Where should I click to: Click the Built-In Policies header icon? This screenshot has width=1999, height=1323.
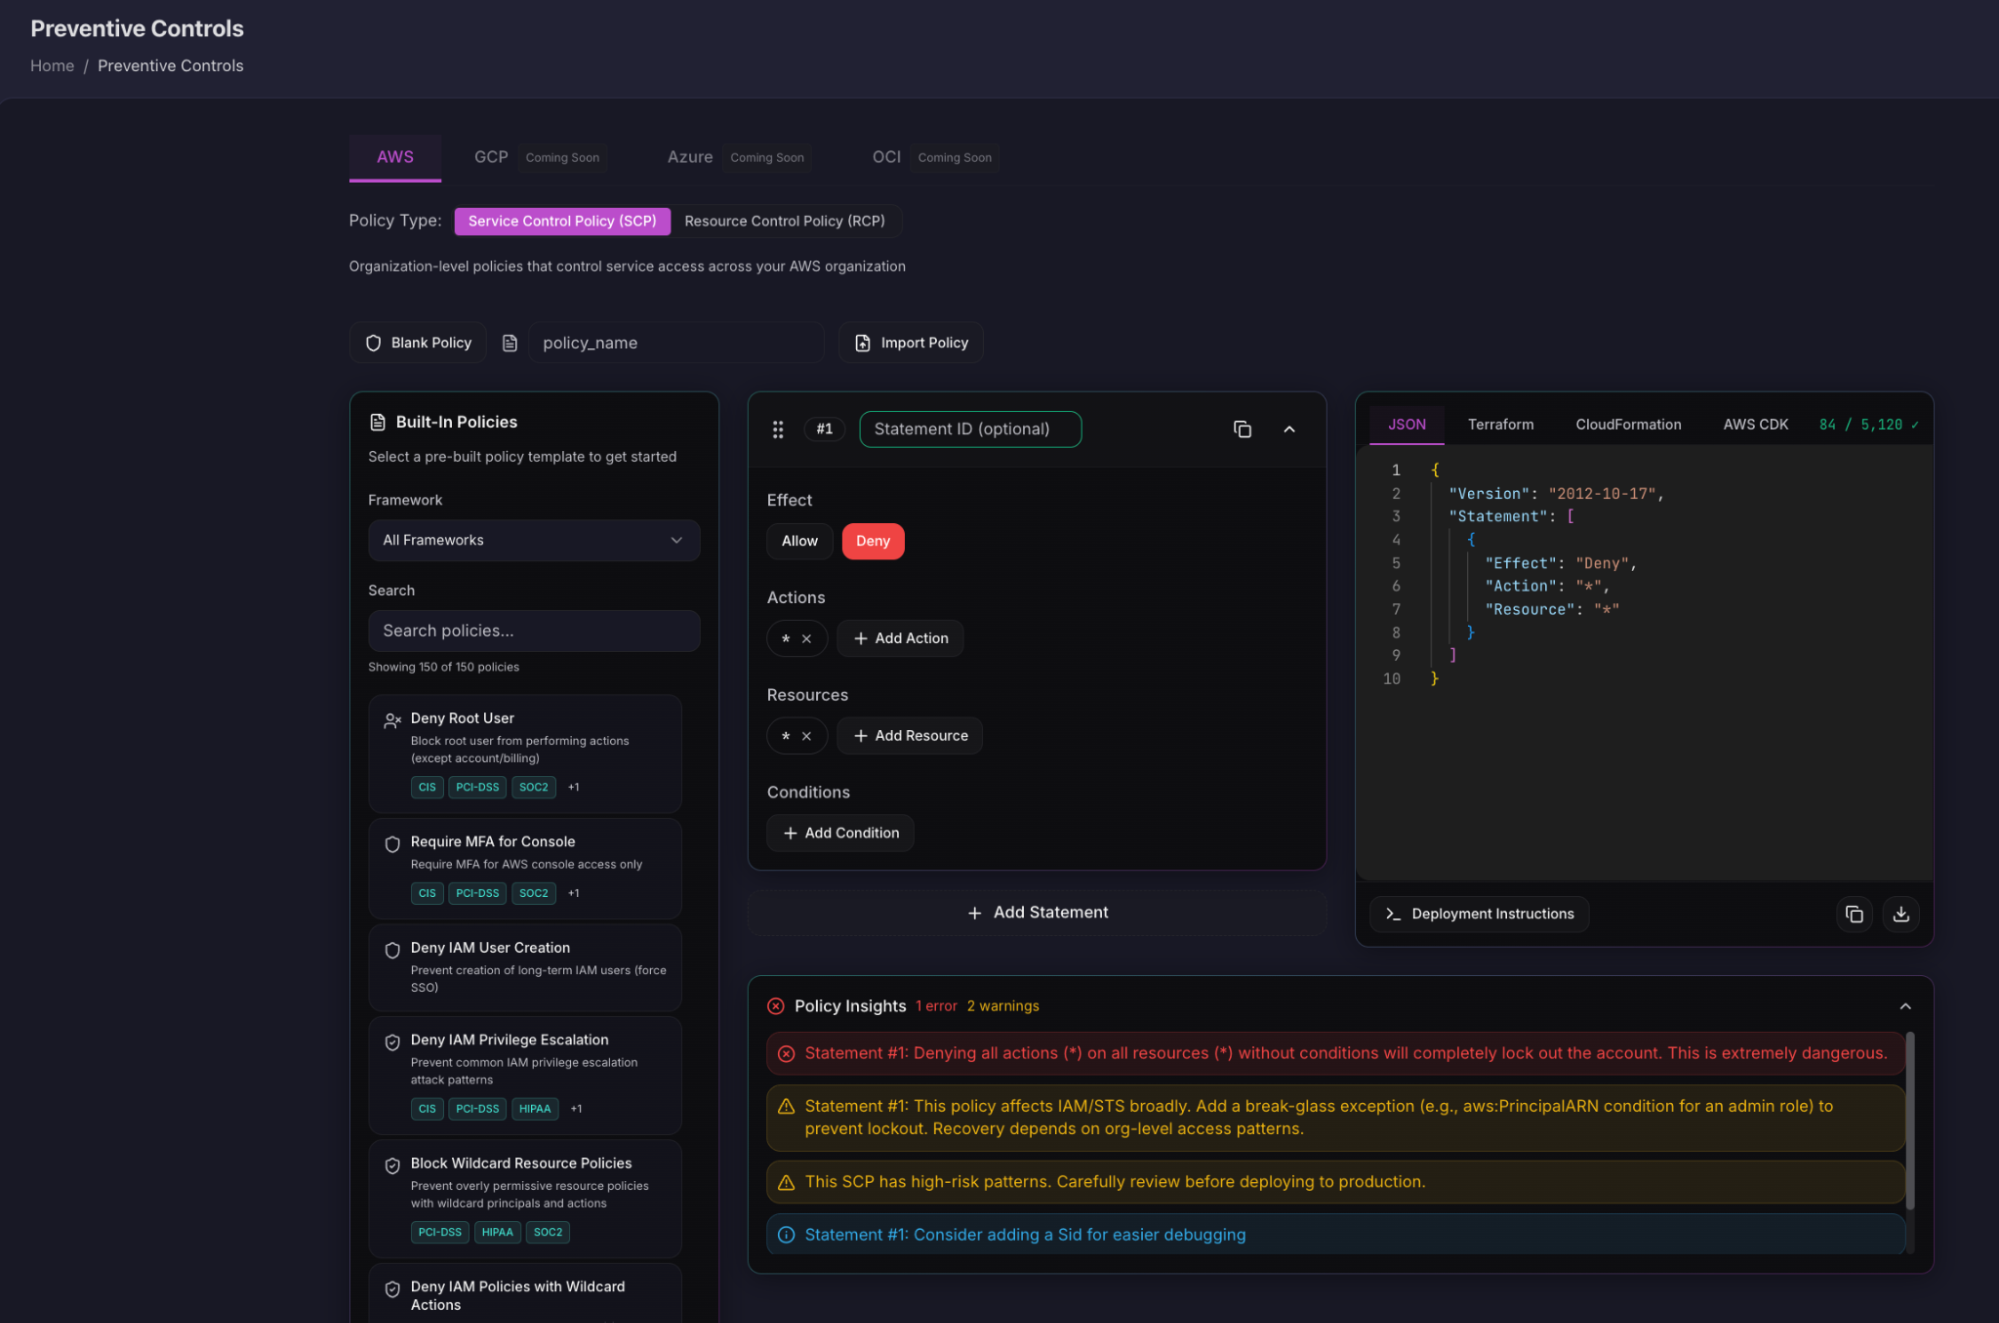tap(378, 422)
